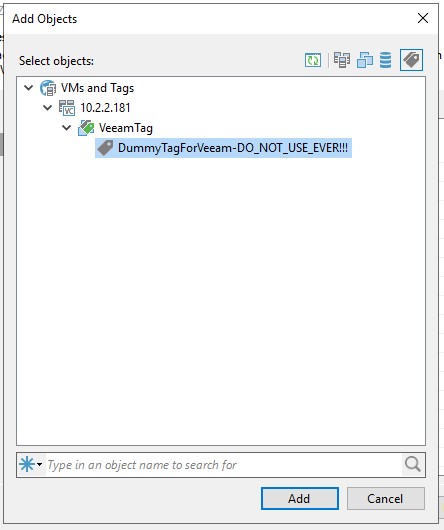Screen dimensions: 444x530
Task: Click the Cancel button
Action: click(x=386, y=498)
